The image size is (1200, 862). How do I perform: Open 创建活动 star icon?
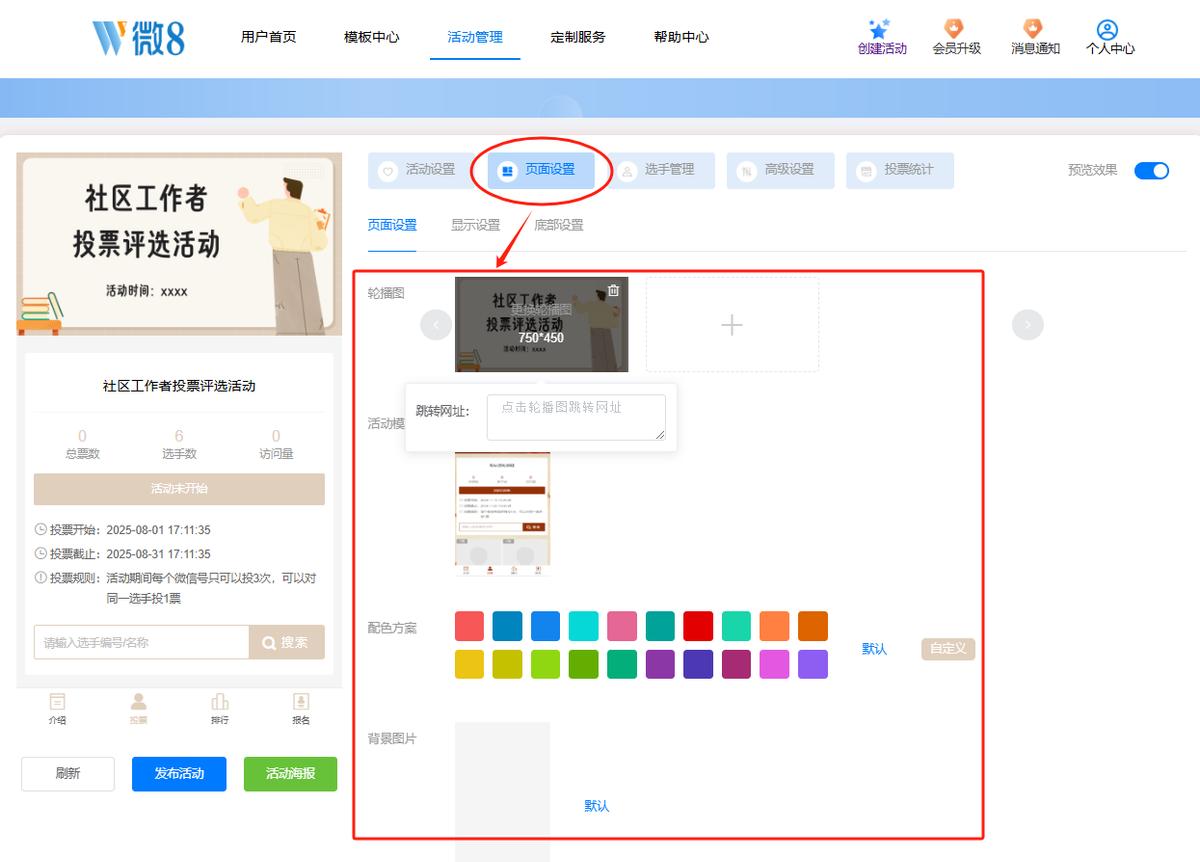point(880,29)
